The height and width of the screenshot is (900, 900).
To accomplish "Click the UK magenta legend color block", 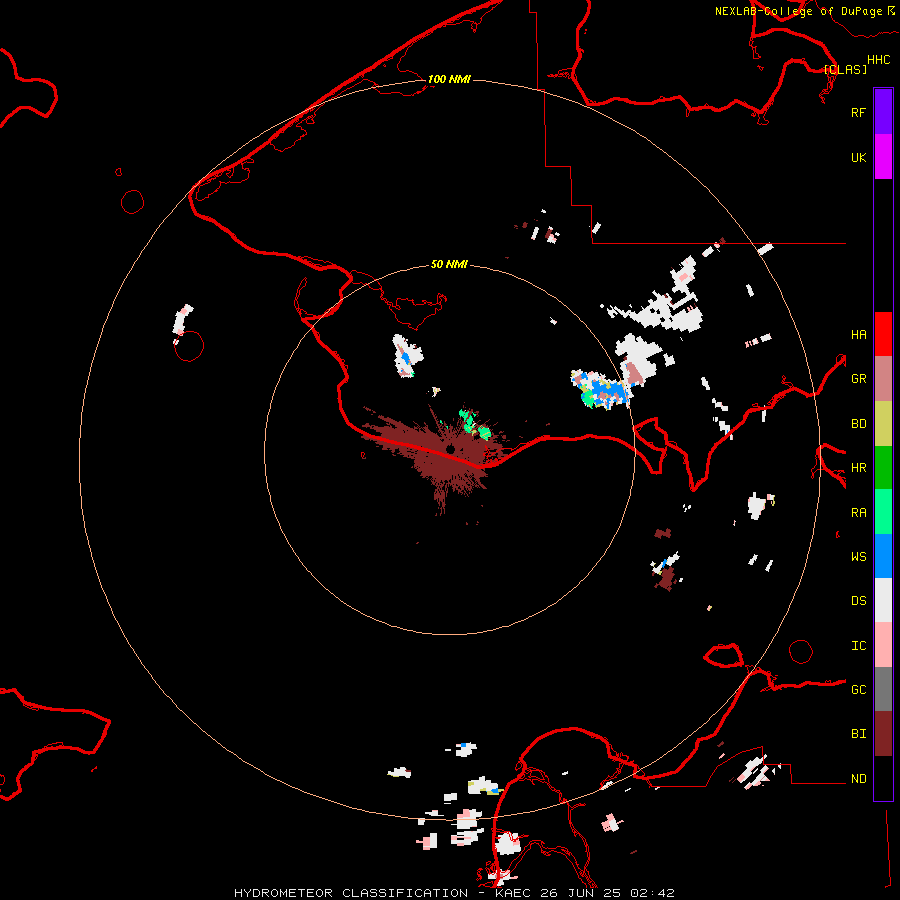I will 883,157.
